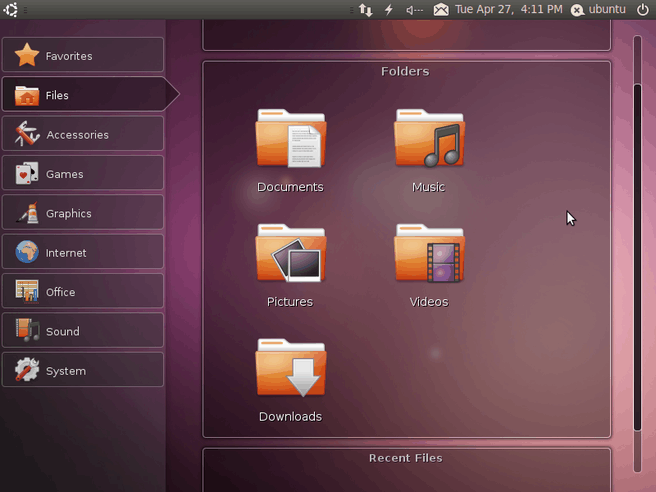Screen dimensions: 656x492
Task: Select the Sound category label
Action: [63, 331]
